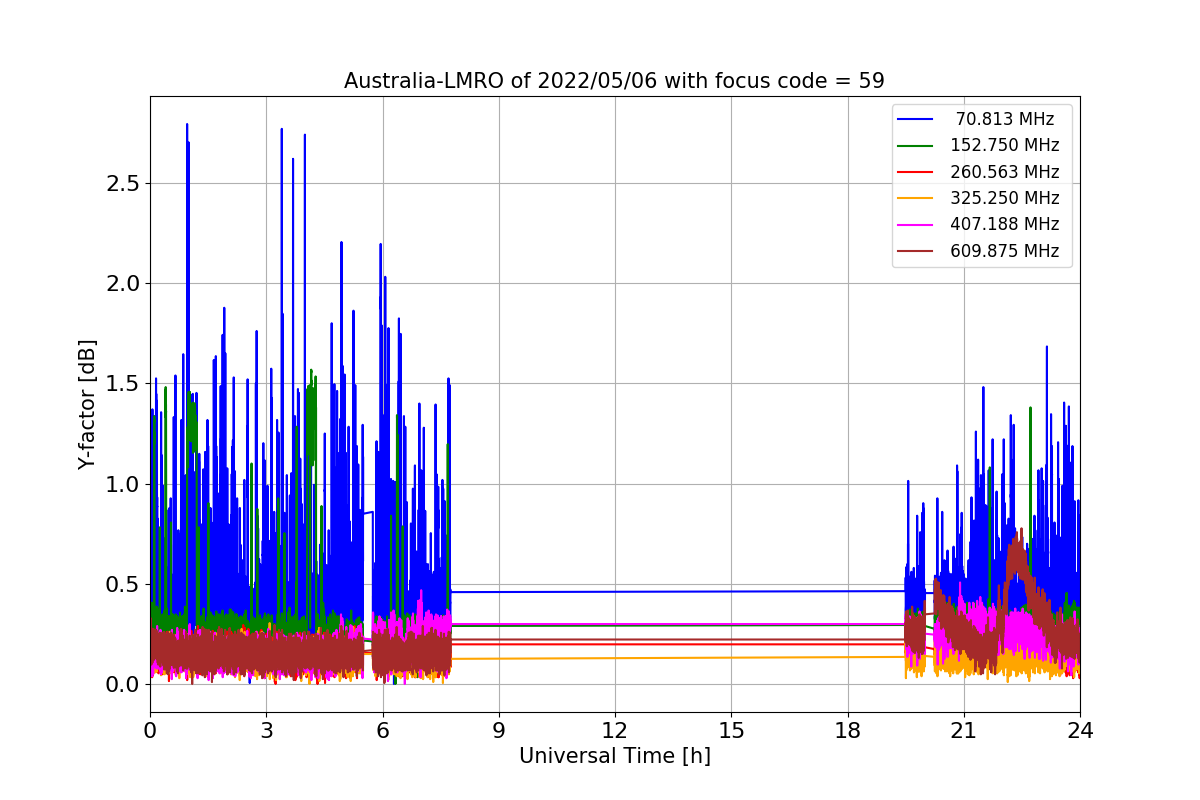Click the y-axis tick label 1.0
The height and width of the screenshot is (800, 1200).
[122, 484]
